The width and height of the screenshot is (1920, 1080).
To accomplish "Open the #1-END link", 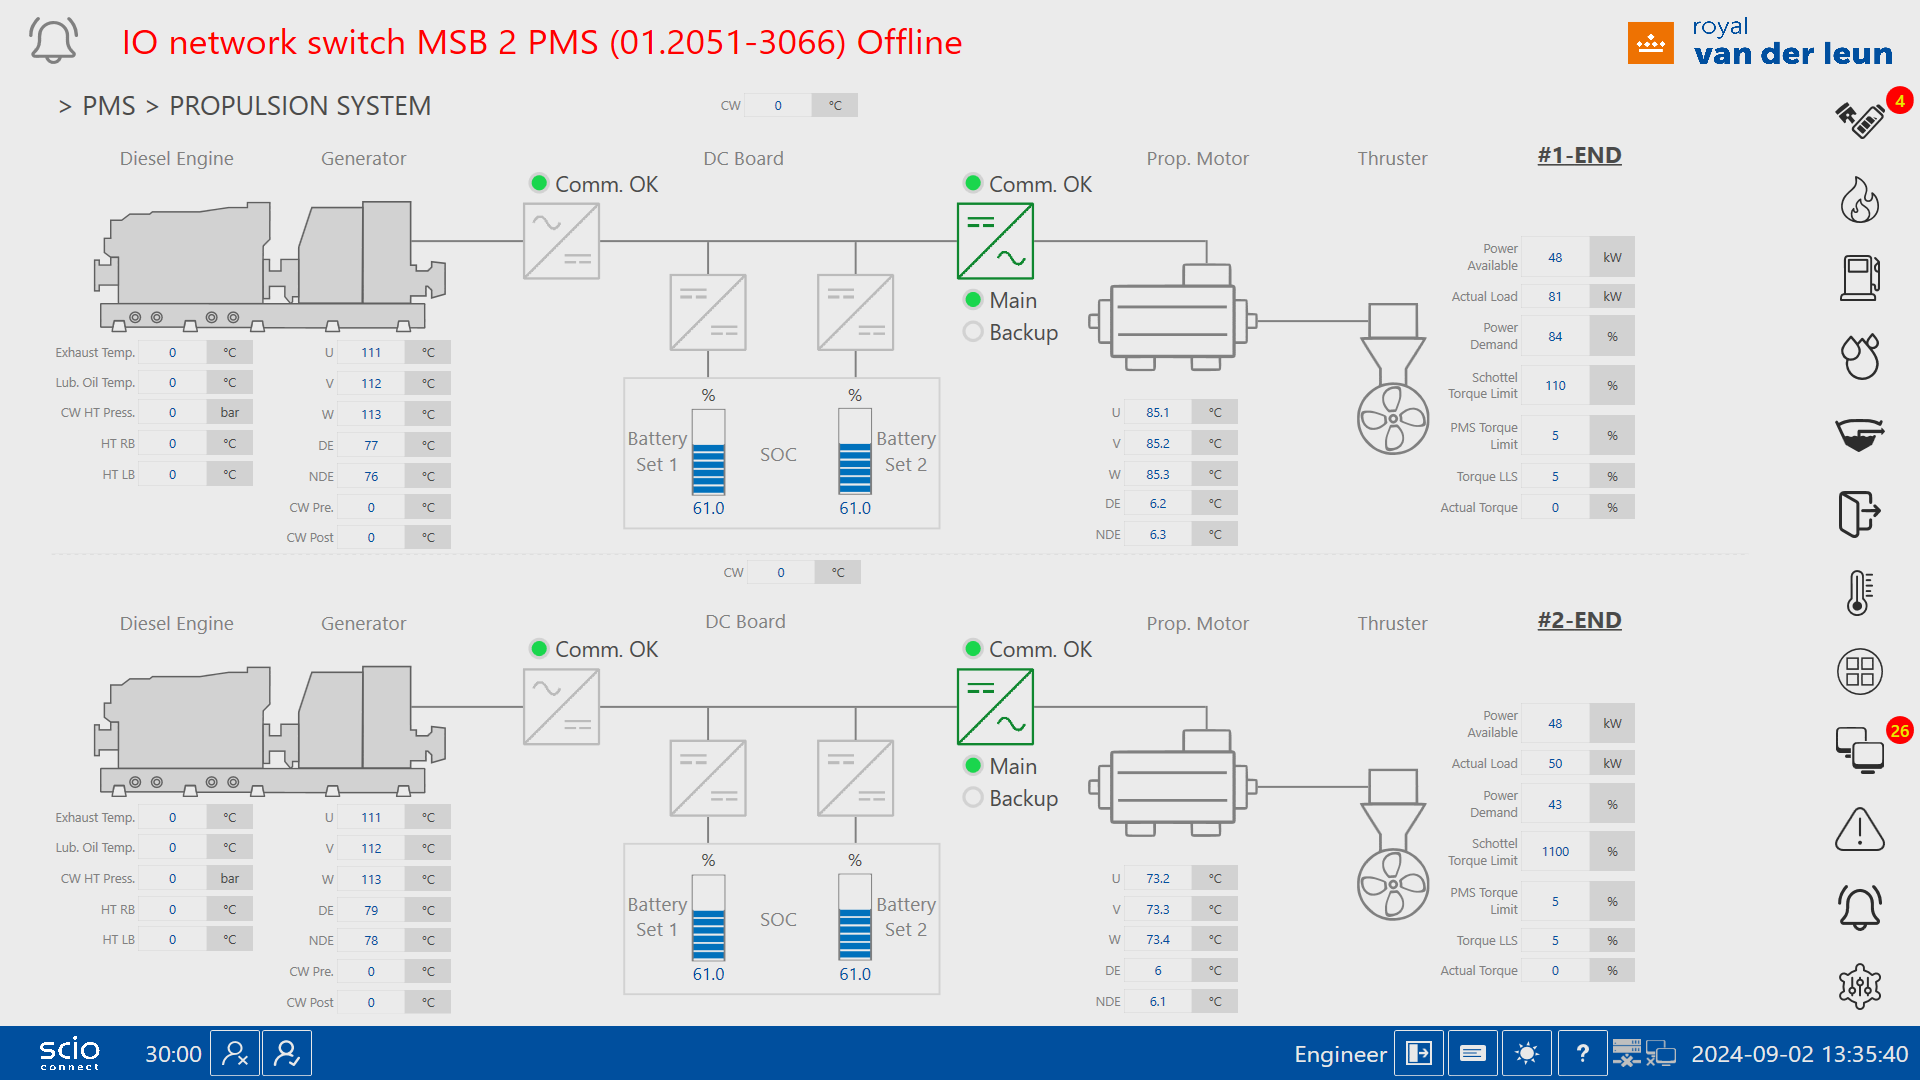I will tap(1579, 155).
